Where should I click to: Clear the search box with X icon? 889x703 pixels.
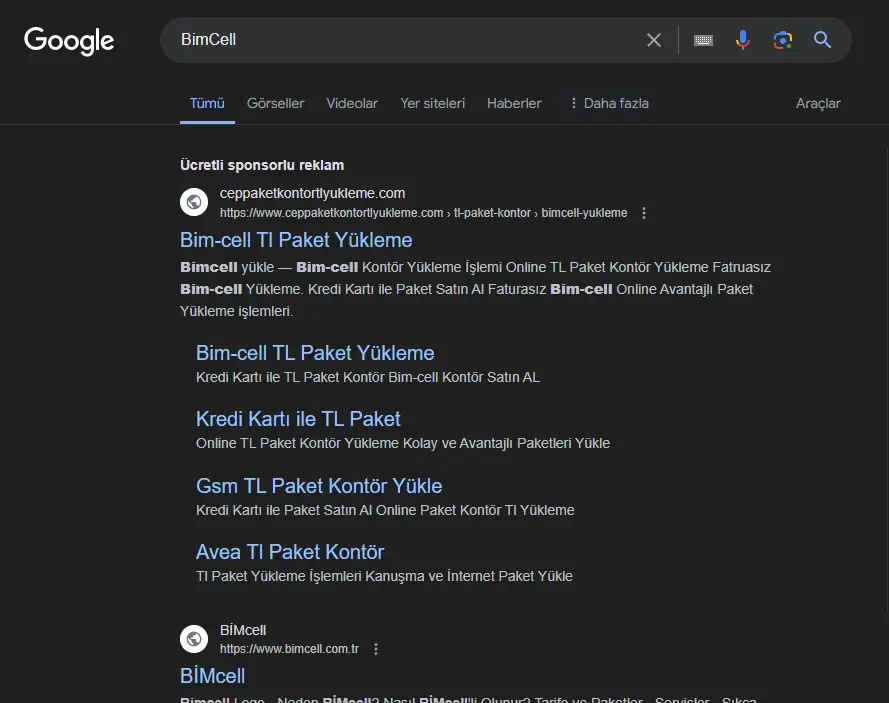pos(654,40)
